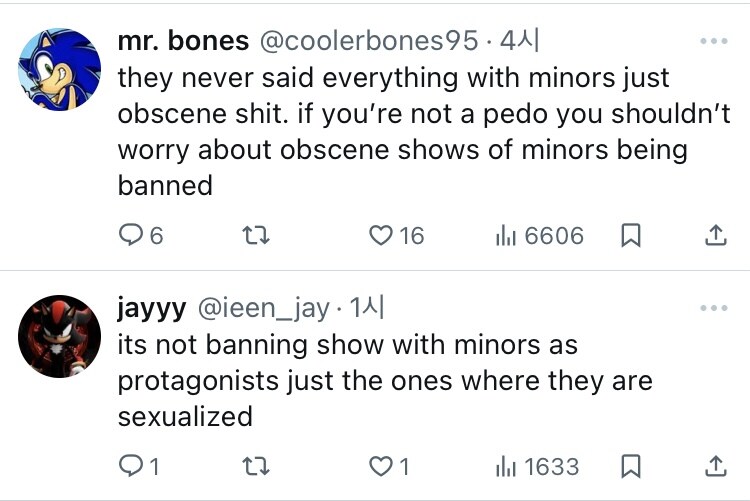The image size is (750, 501).
Task: Share mr. bones' tweet
Action: pos(715,236)
